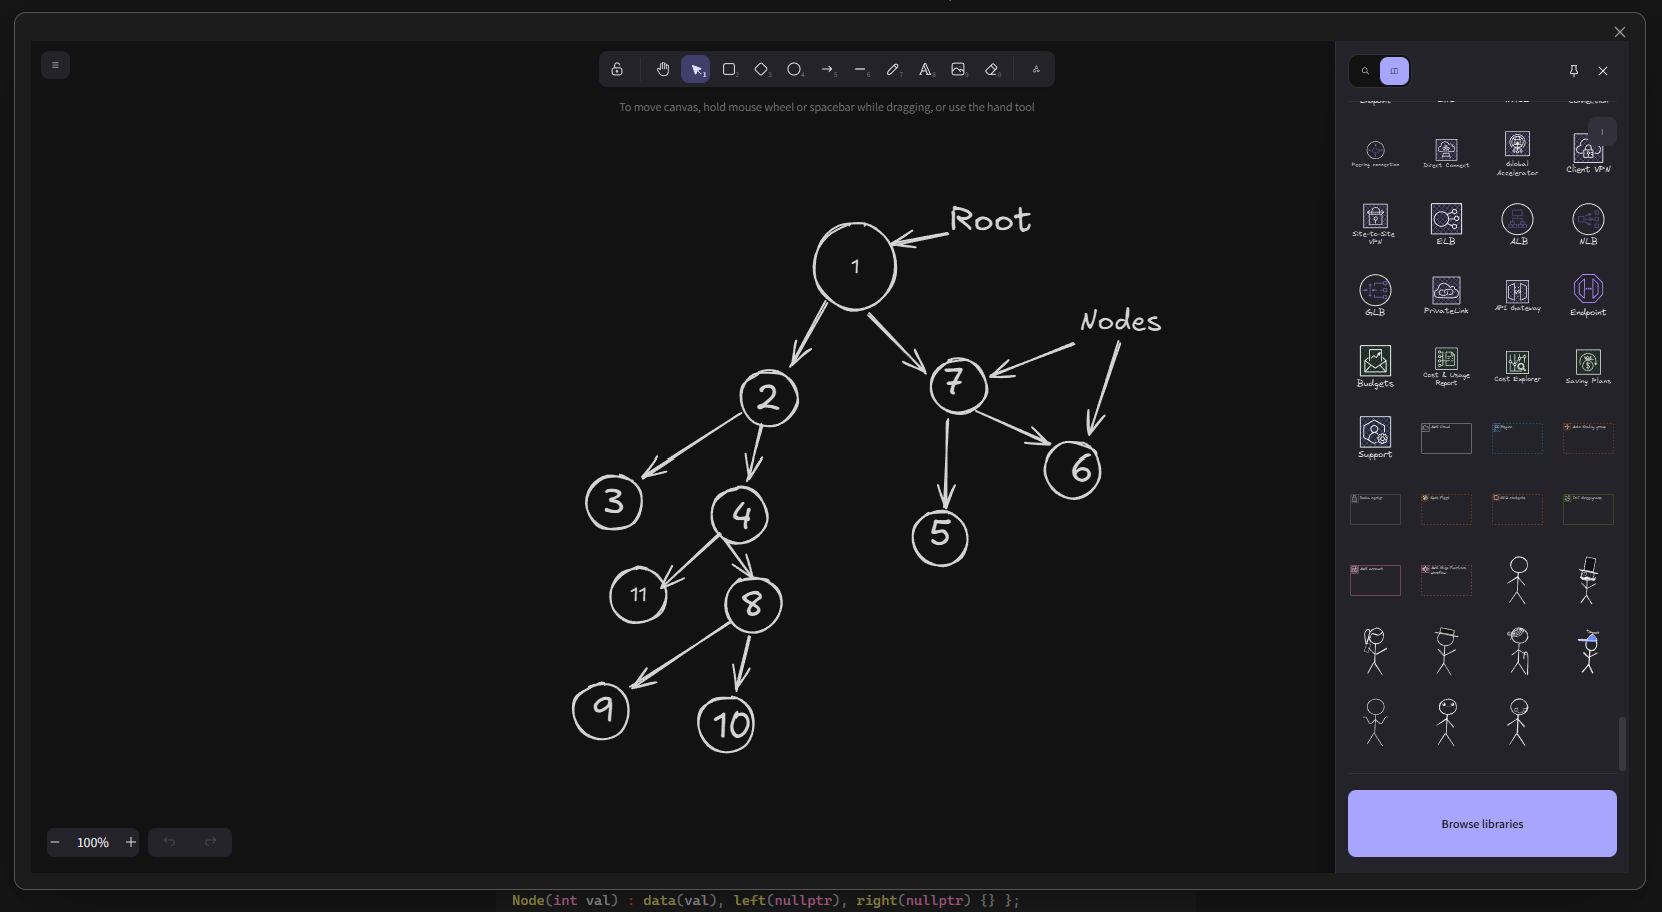Viewport: 1662px width, 912px height.
Task: Select the Arrow drawing tool
Action: point(828,69)
